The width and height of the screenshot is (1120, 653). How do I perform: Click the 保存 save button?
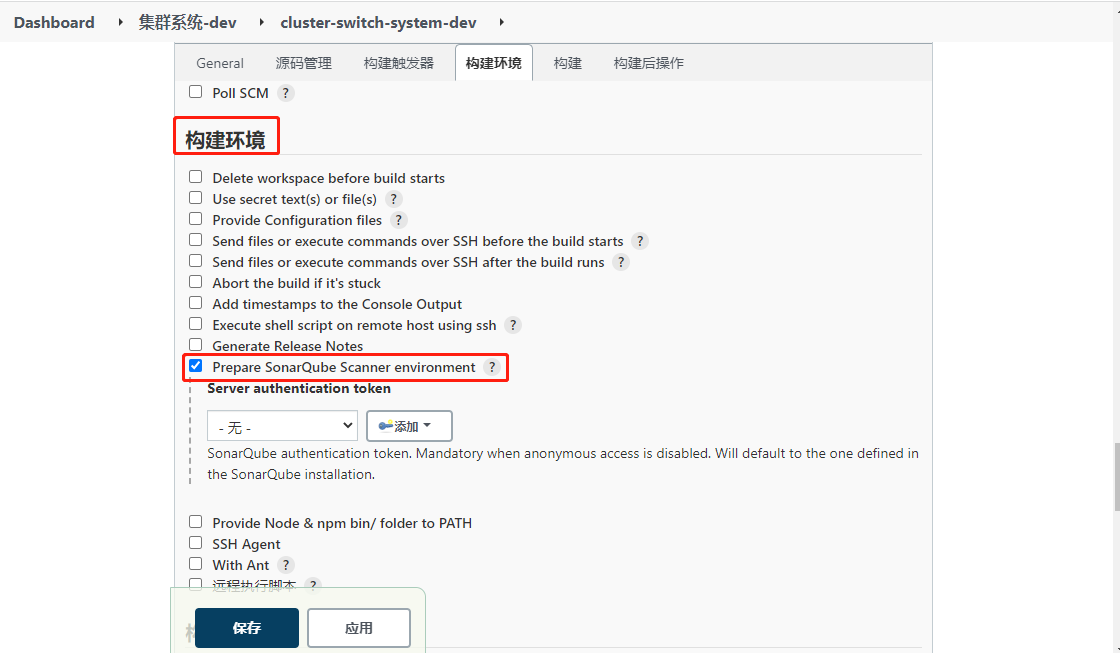pos(246,628)
